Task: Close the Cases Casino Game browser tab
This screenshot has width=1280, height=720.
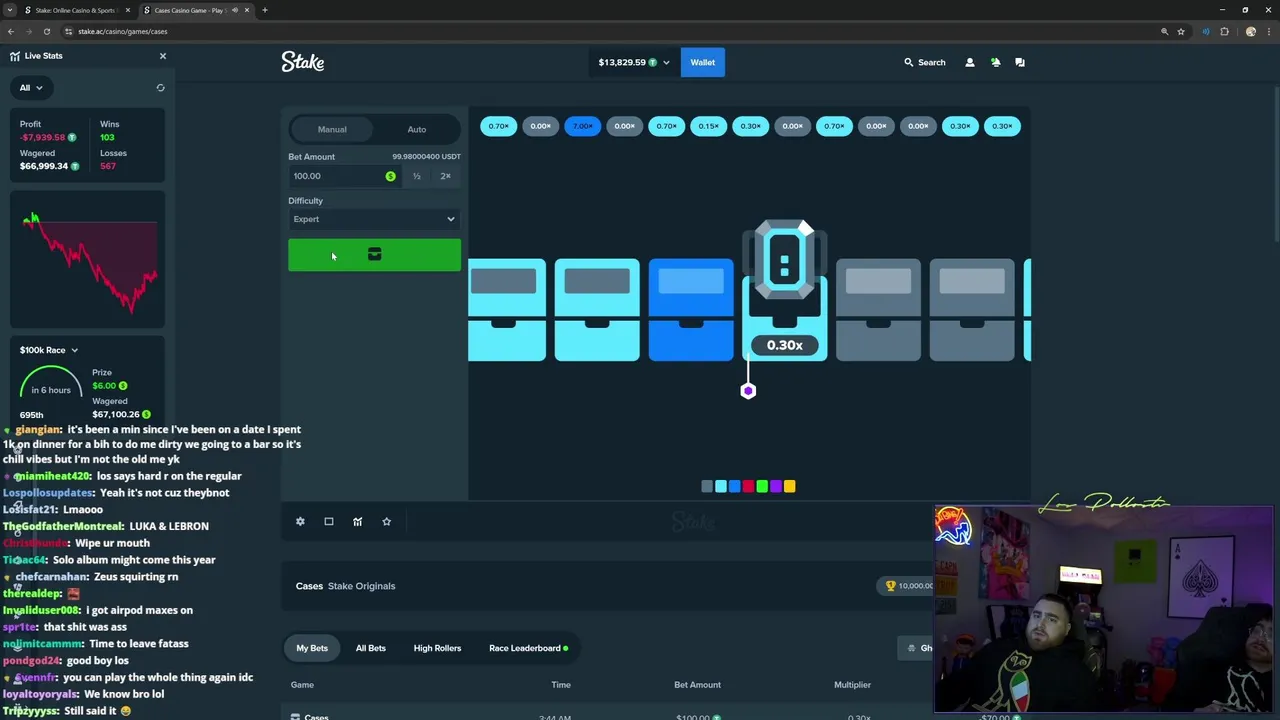Action: pyautogui.click(x=247, y=10)
